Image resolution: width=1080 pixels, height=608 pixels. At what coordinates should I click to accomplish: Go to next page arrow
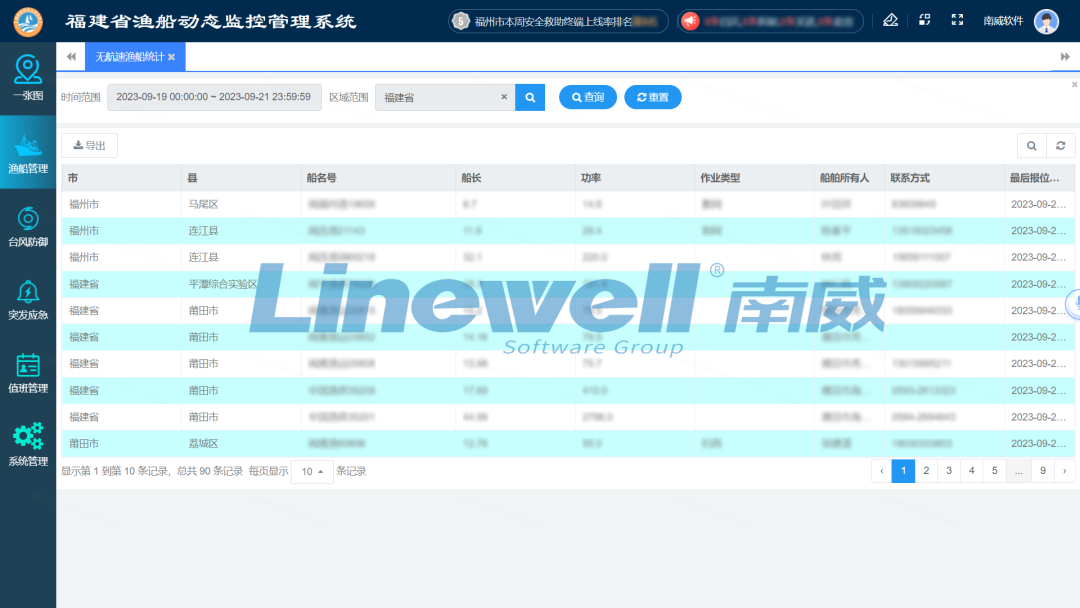coord(1064,471)
